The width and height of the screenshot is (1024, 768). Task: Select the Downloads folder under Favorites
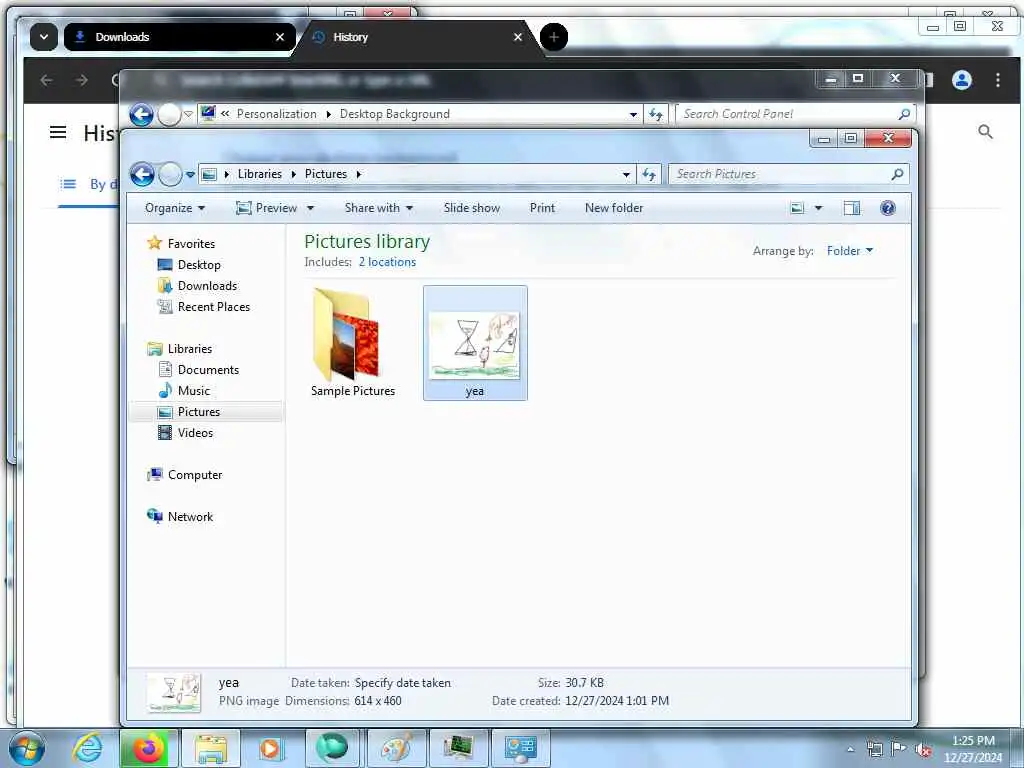click(165, 285)
